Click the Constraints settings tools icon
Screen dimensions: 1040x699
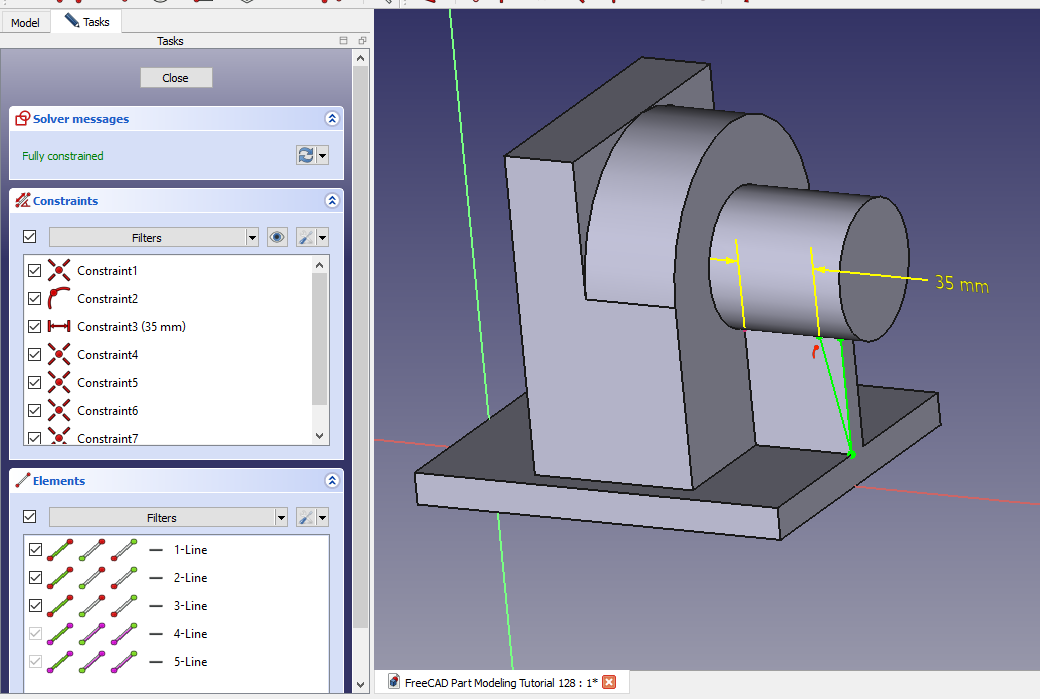point(307,237)
